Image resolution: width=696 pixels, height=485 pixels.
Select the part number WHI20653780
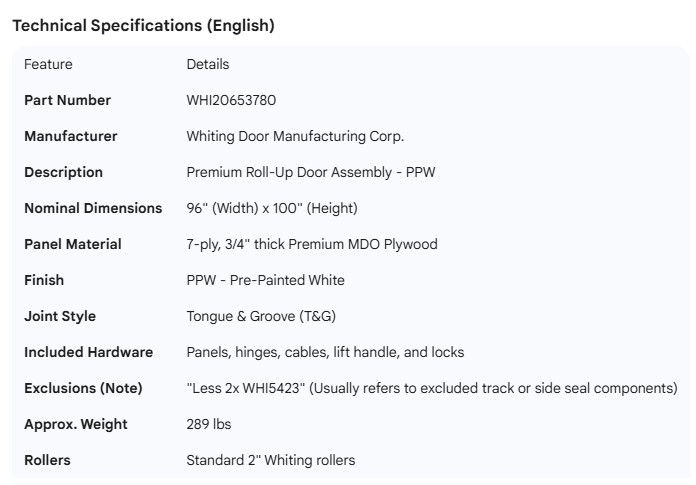(x=231, y=100)
